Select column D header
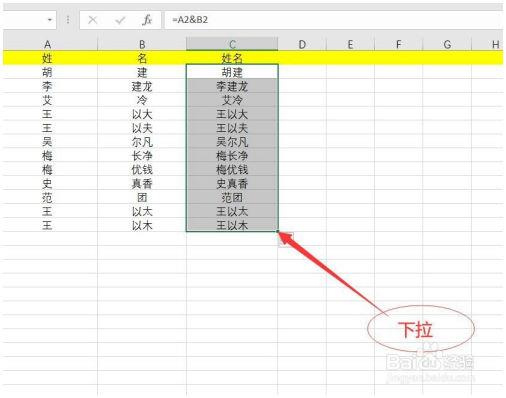Screen dimensions: 506x398 pyautogui.click(x=302, y=44)
